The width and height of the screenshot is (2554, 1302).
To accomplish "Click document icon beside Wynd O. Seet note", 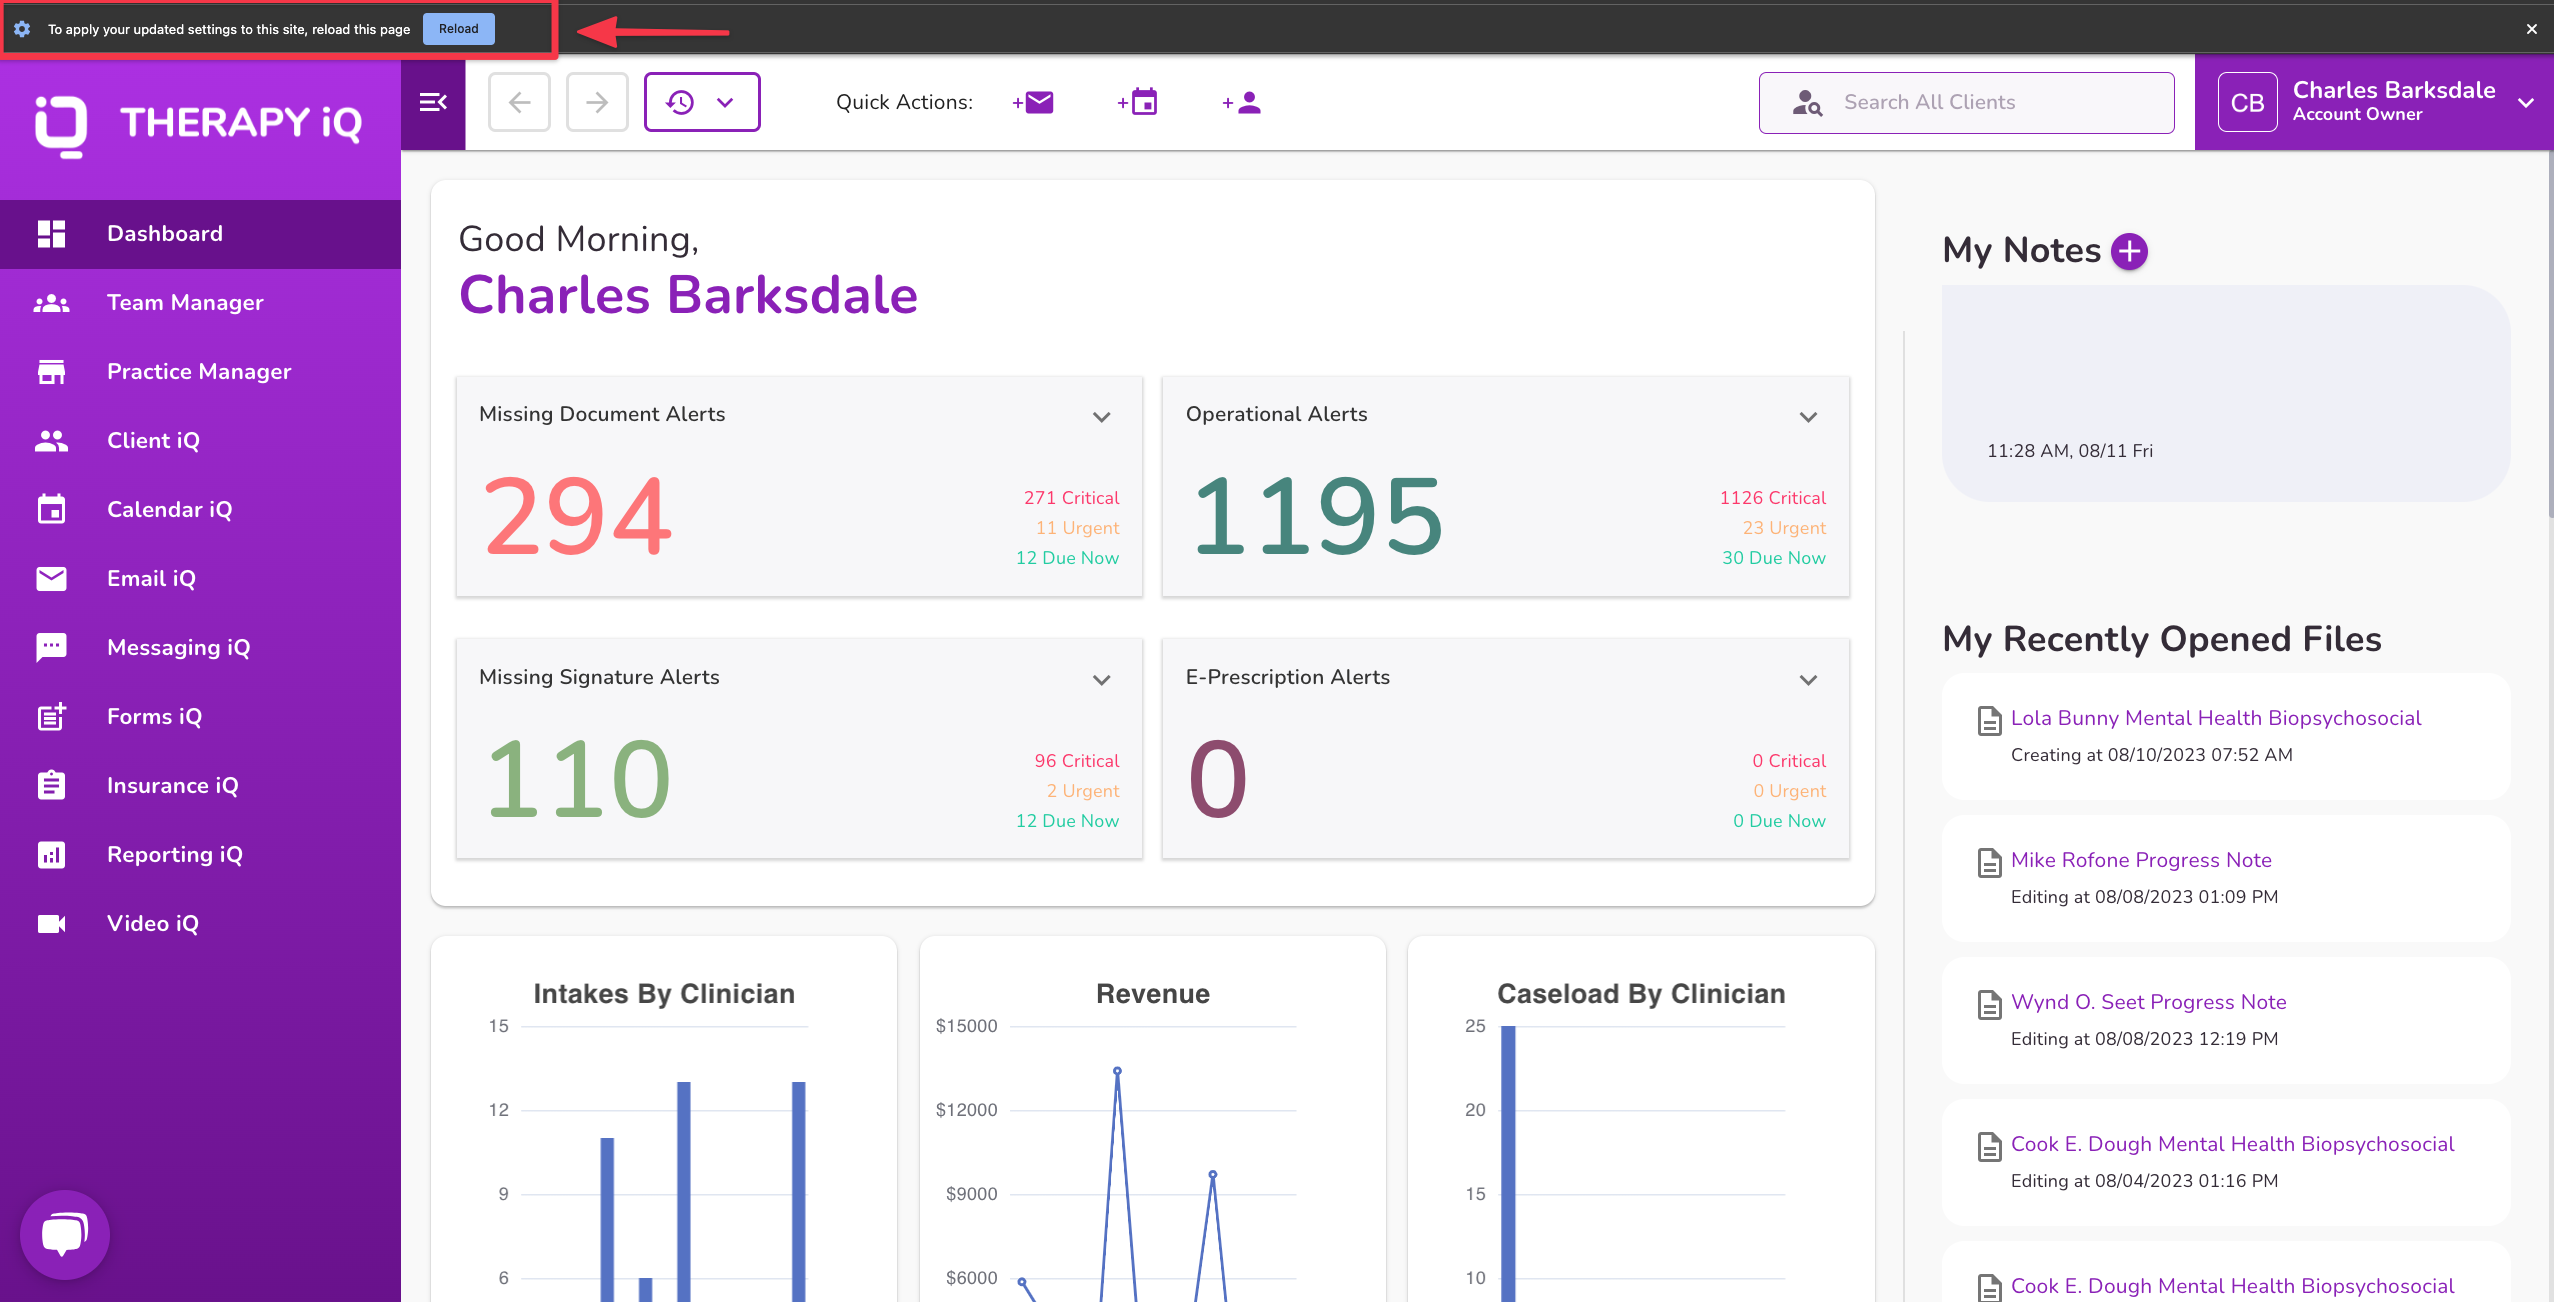I will click(x=1989, y=1005).
